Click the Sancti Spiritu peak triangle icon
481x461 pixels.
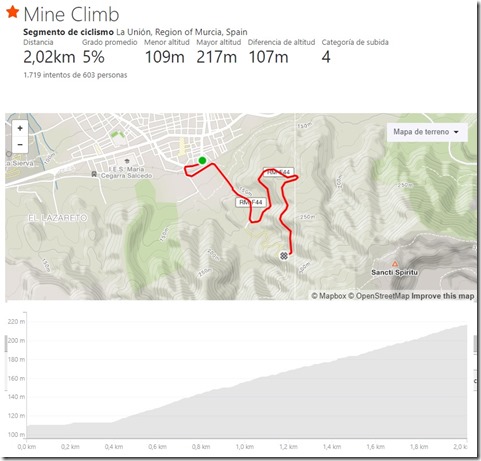(395, 264)
